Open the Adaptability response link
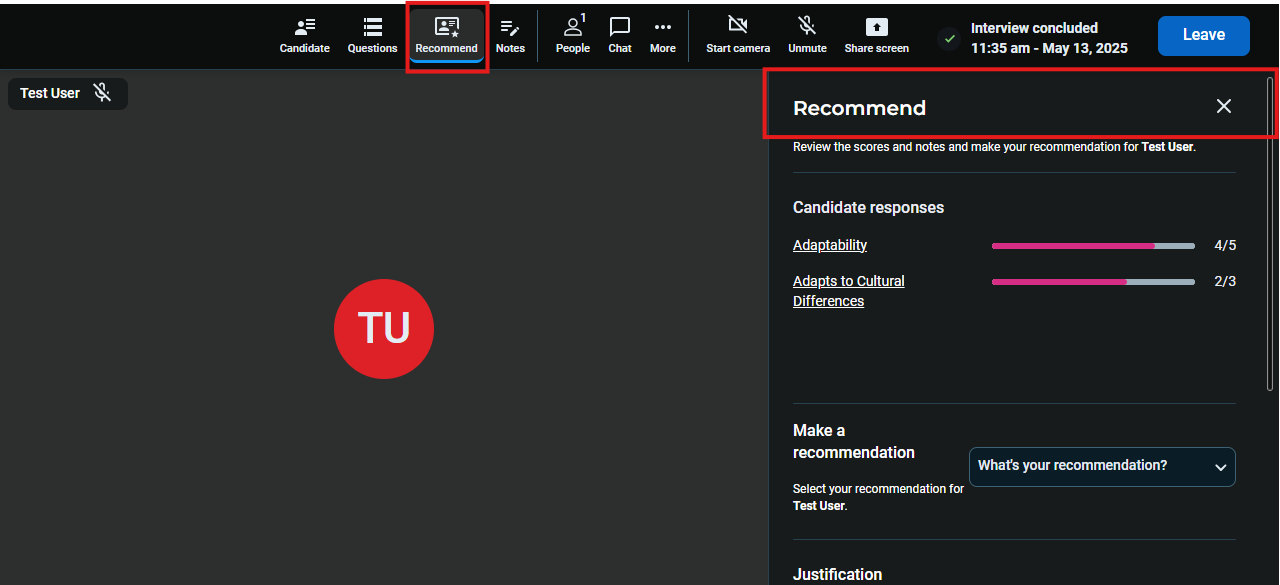This screenshot has width=1280, height=585. (x=829, y=245)
